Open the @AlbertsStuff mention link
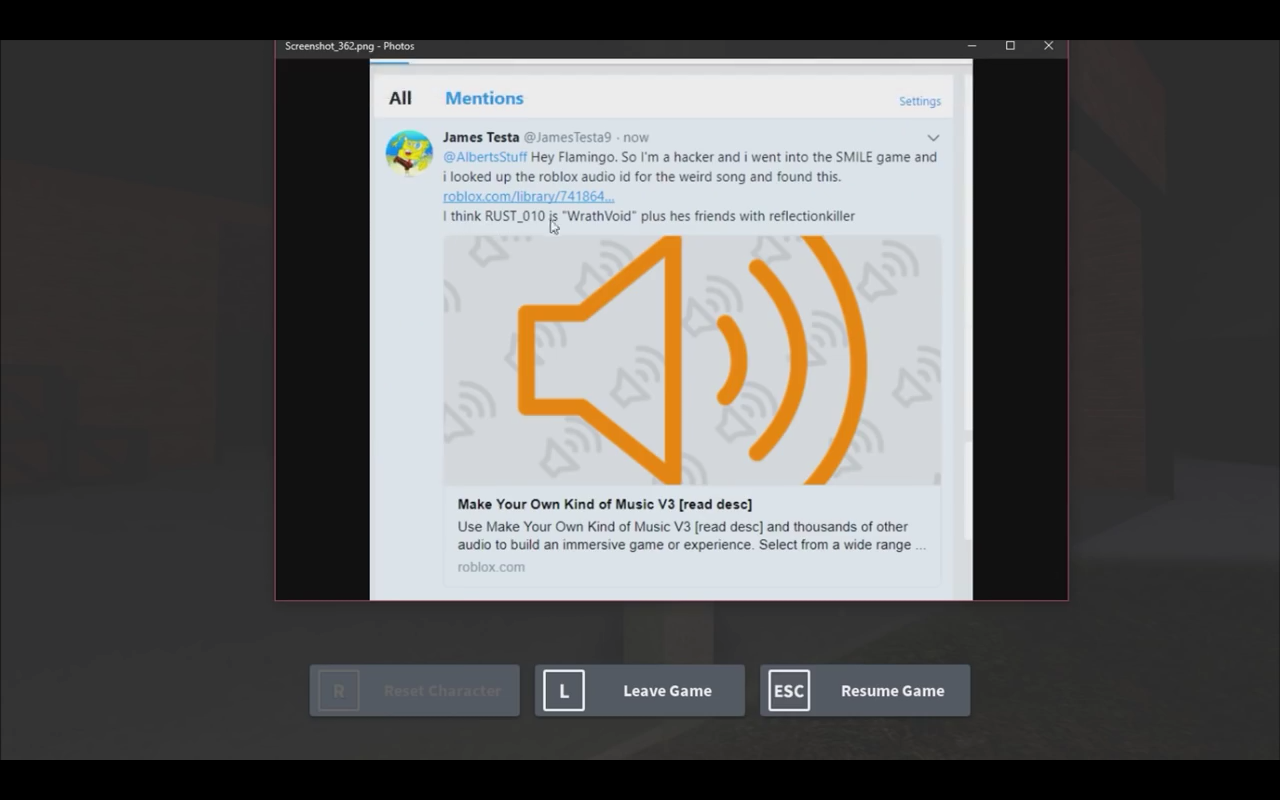This screenshot has height=800, width=1280. pos(485,157)
